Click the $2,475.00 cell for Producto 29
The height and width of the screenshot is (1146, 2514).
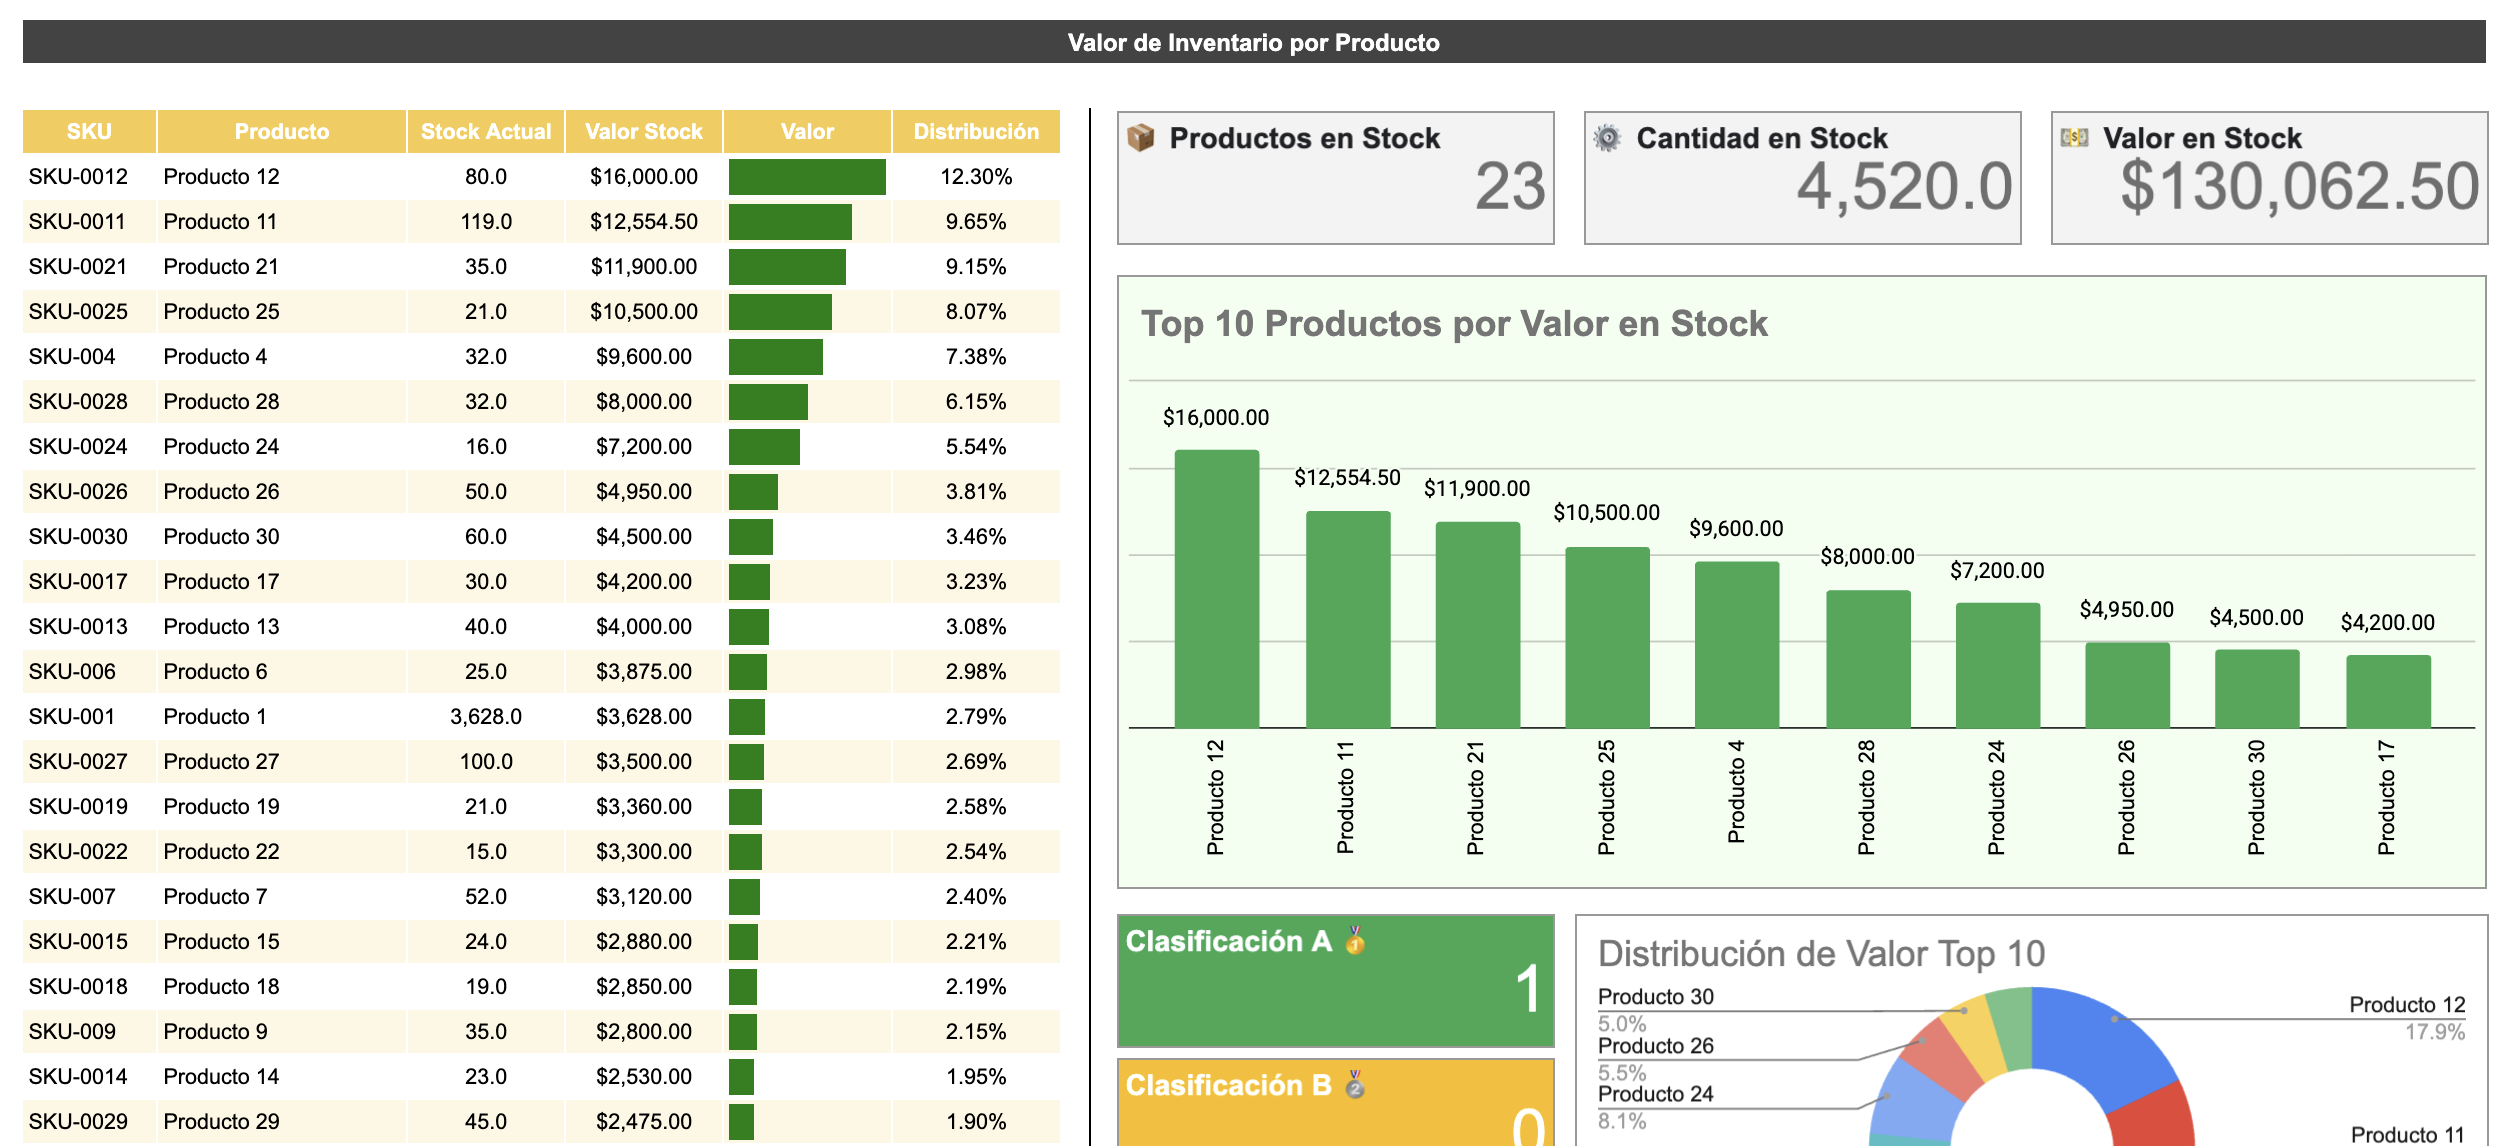pos(644,1121)
